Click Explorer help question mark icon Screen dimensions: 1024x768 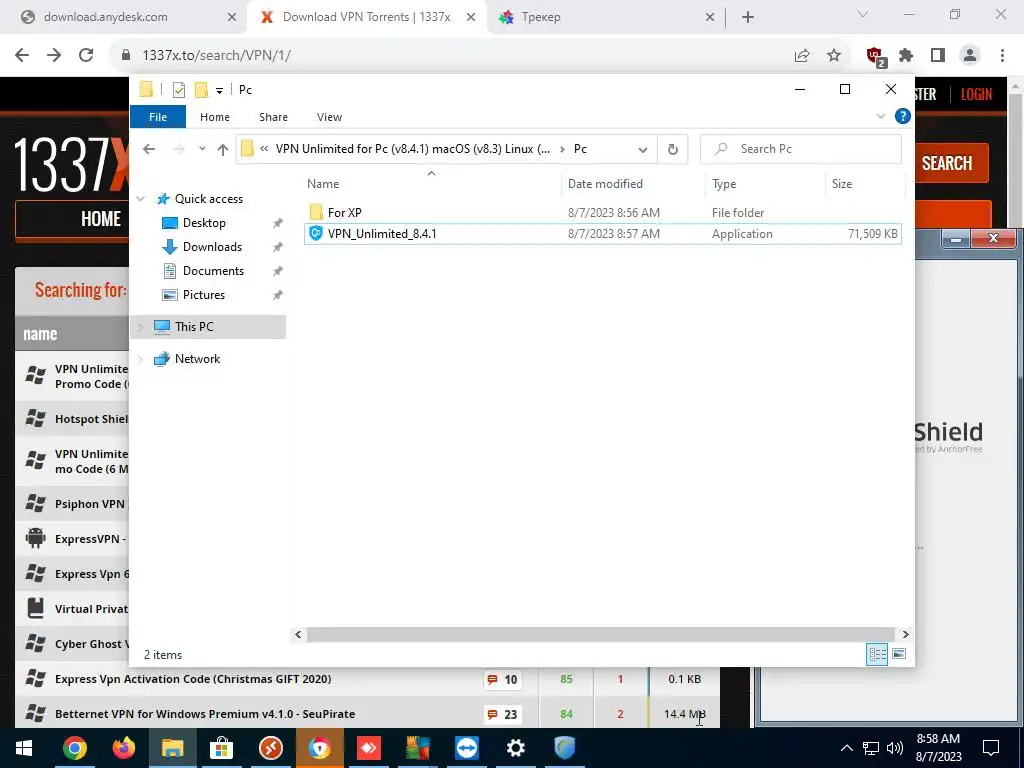point(903,116)
